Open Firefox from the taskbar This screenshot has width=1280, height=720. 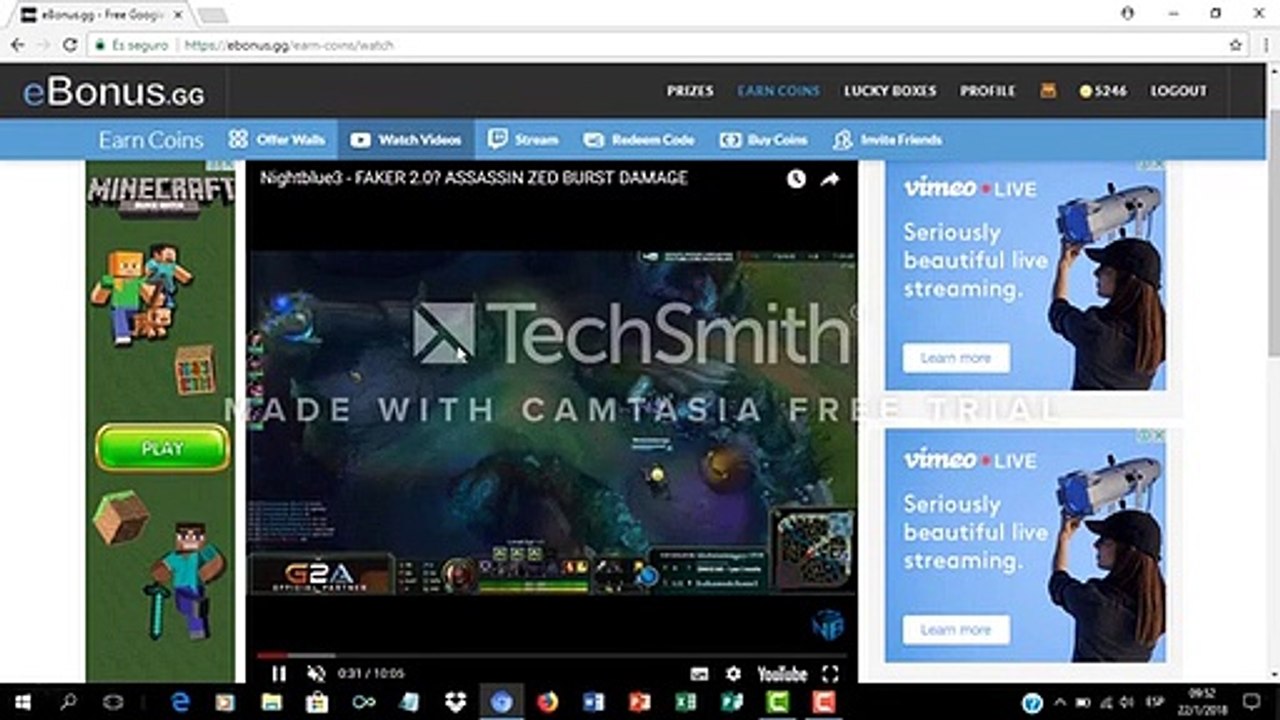(x=547, y=702)
